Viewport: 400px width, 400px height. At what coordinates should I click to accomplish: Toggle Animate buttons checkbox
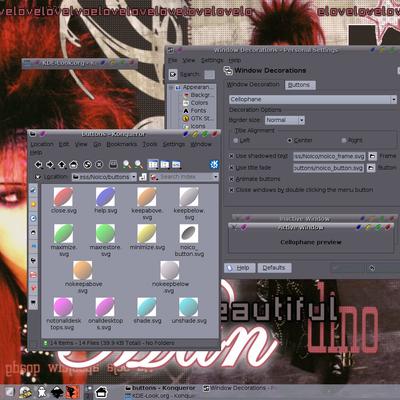231,179
